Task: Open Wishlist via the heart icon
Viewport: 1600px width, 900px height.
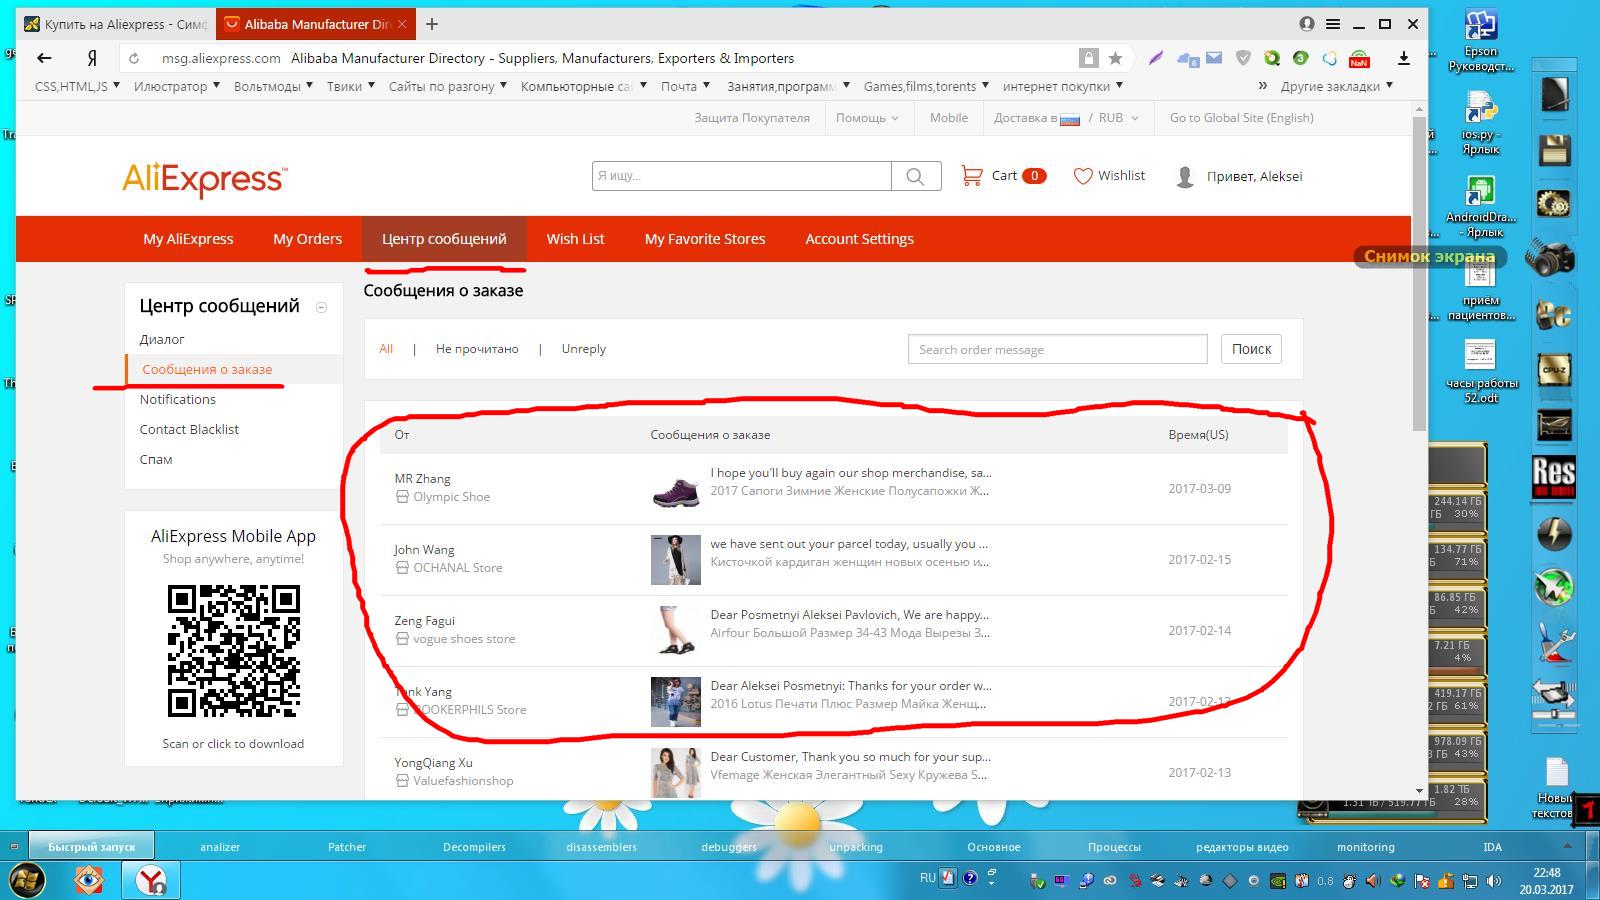Action: pos(1083,176)
